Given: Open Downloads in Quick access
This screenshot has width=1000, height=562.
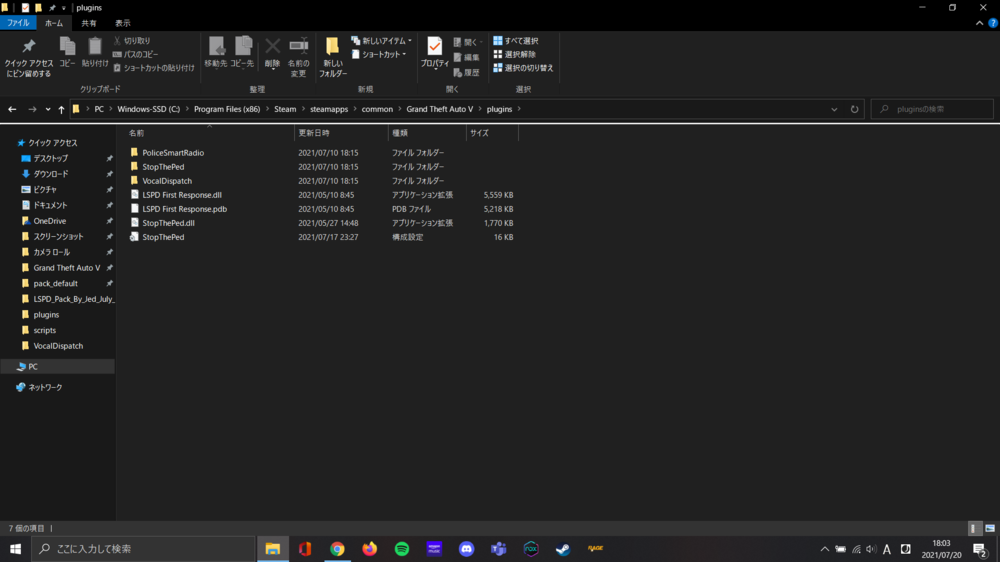Looking at the screenshot, I should (50, 174).
